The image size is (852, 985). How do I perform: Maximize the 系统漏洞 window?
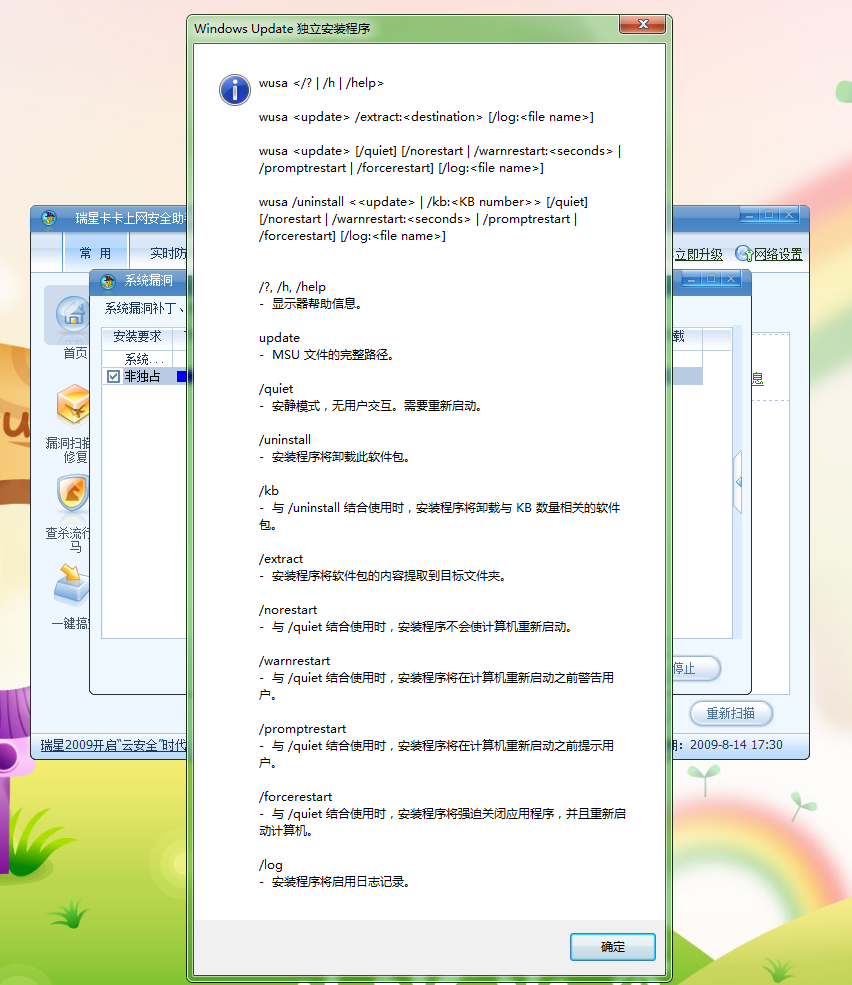[711, 279]
